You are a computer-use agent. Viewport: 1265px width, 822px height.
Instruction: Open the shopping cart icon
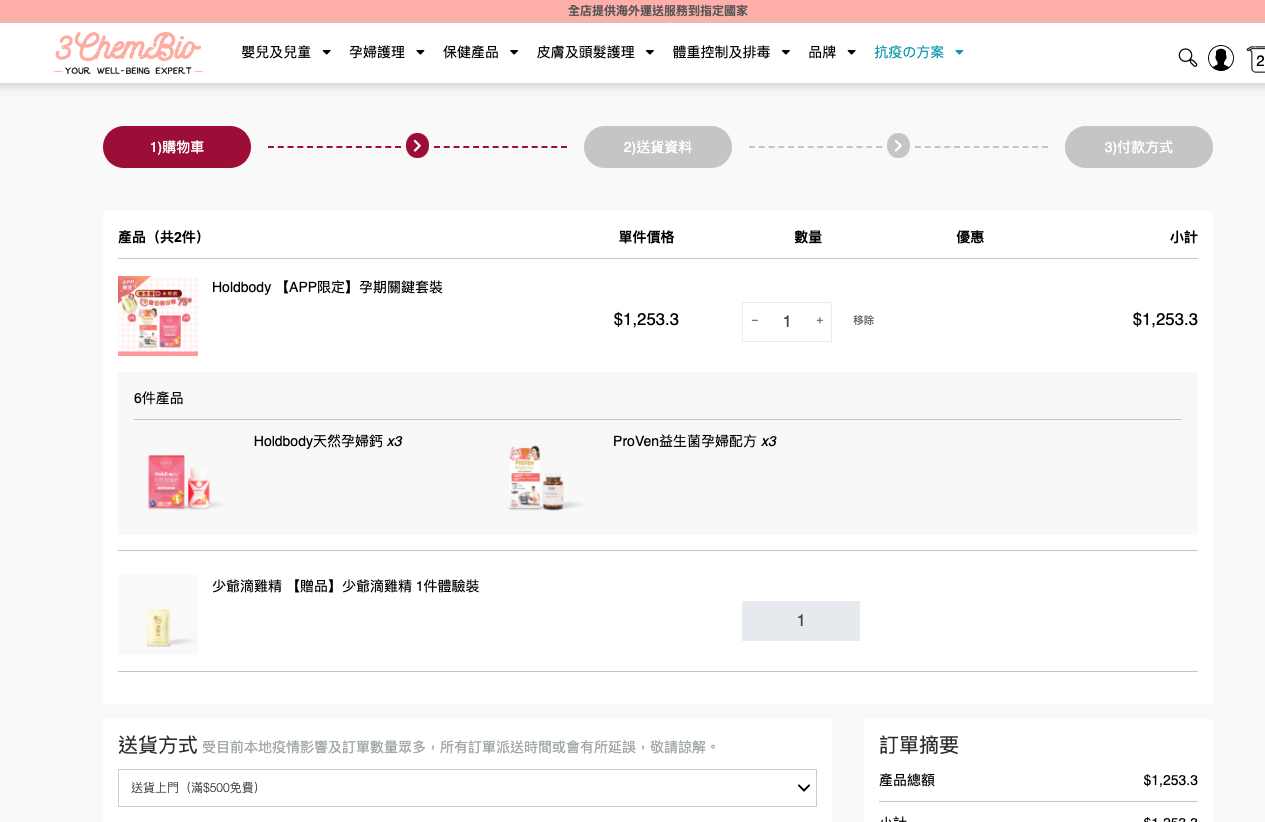coord(1257,58)
